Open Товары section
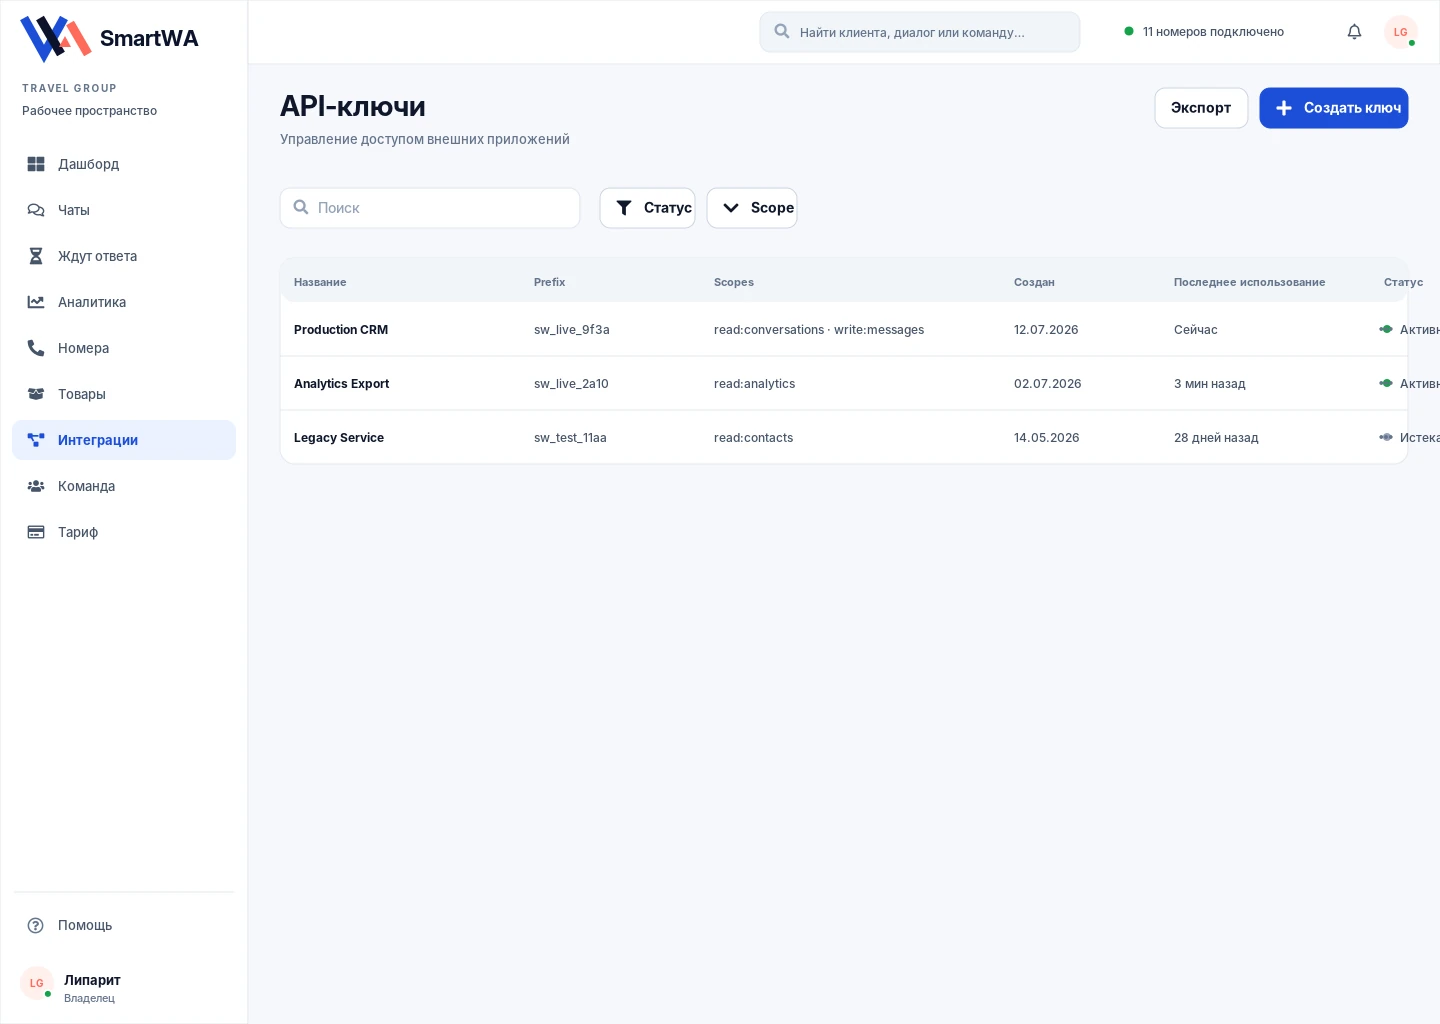The width and height of the screenshot is (1440, 1024). (124, 394)
